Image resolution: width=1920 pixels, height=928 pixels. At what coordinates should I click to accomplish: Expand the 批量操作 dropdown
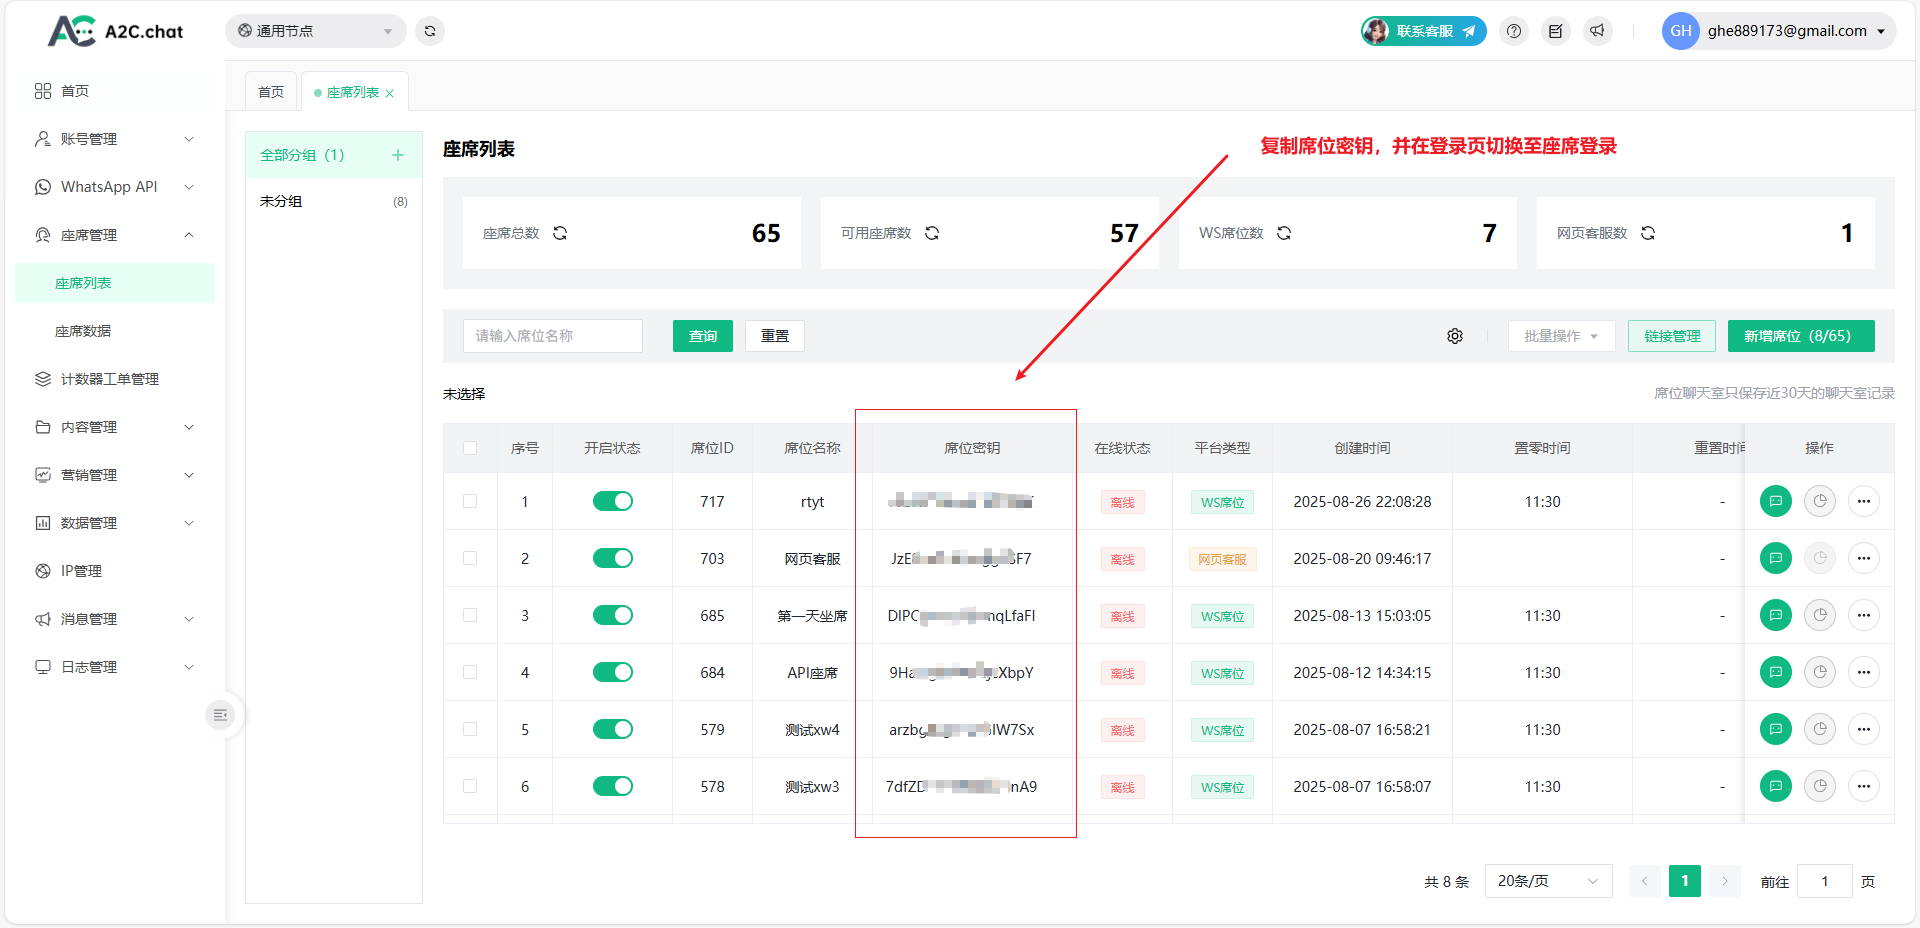(1560, 336)
